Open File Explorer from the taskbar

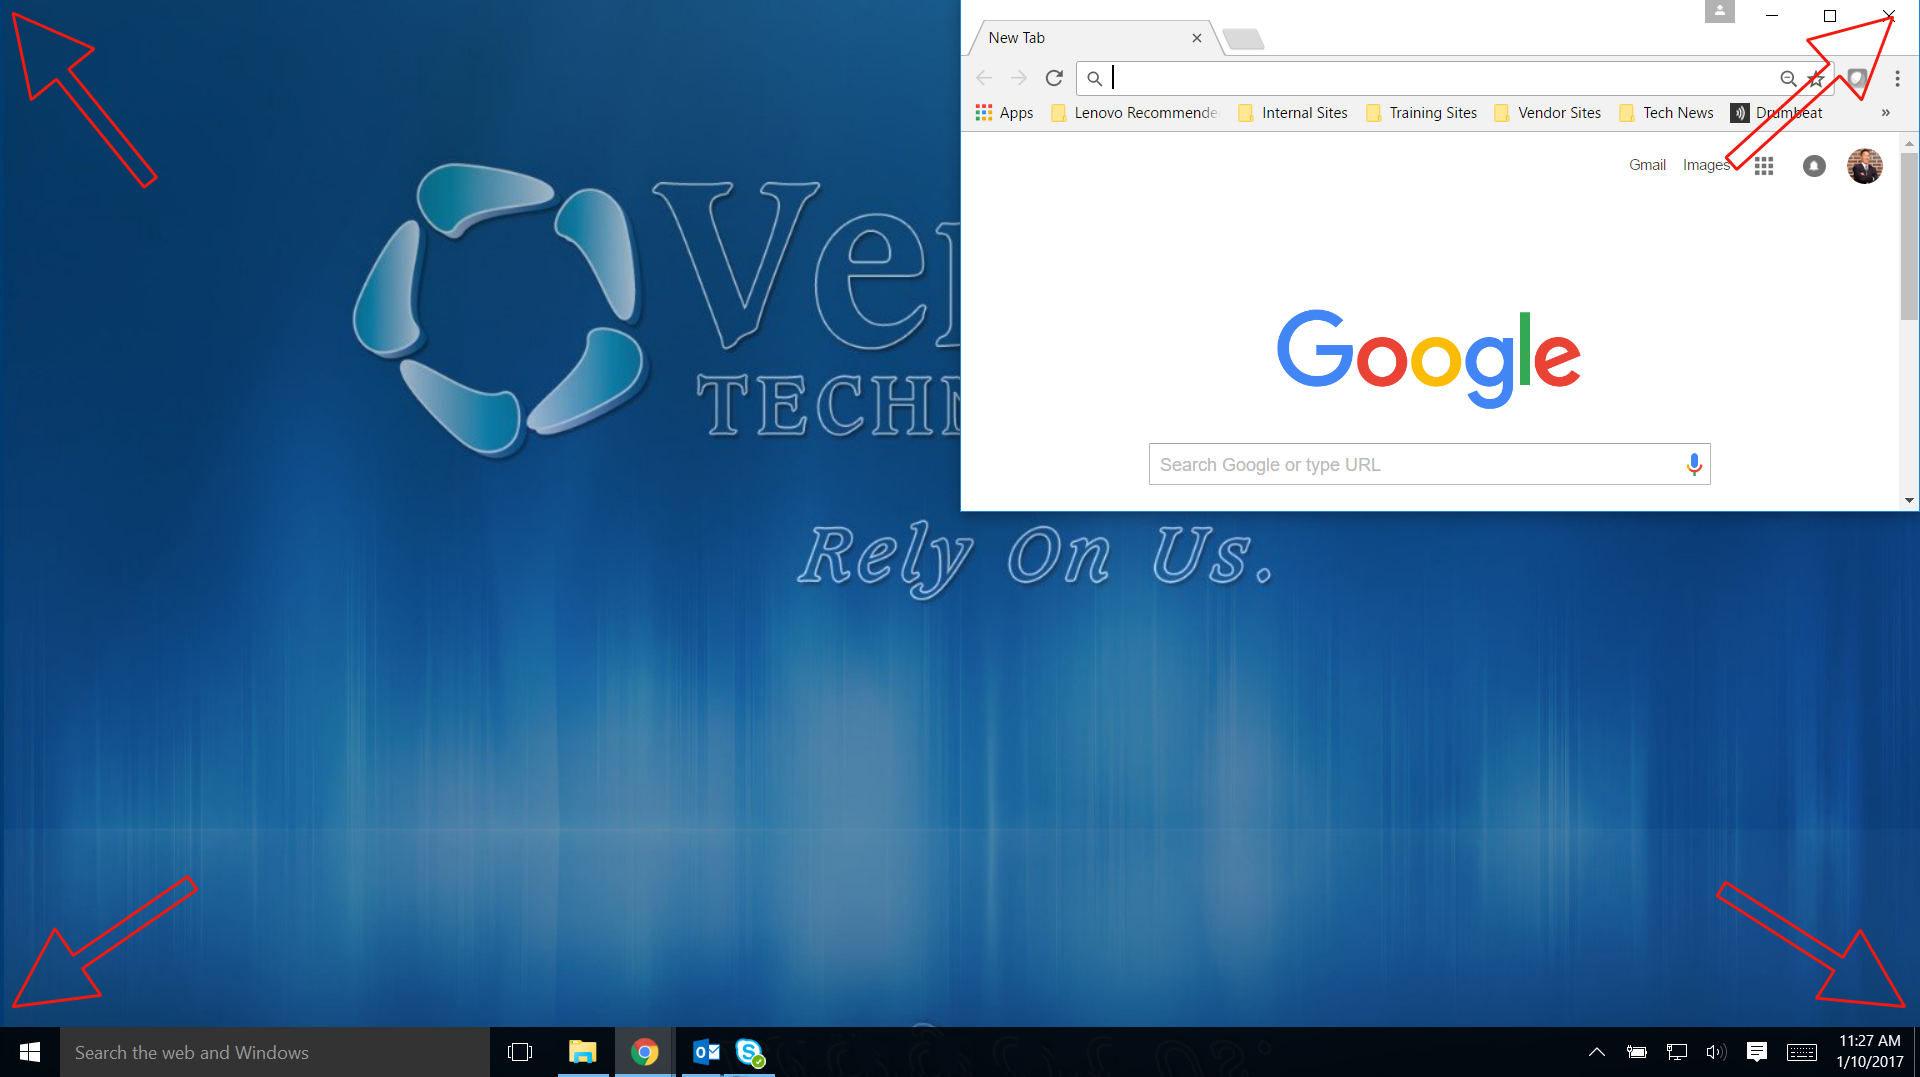point(582,1052)
